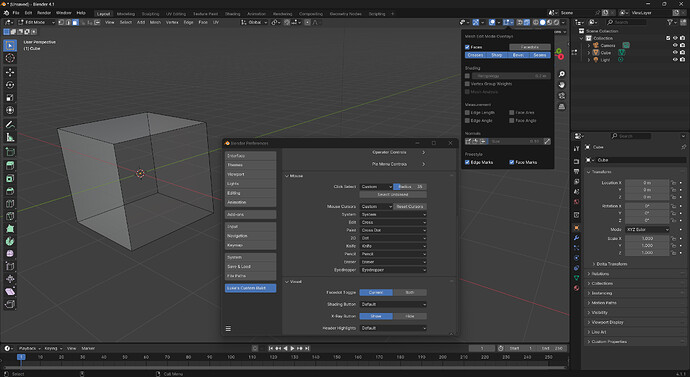Screen dimensions: 690x377
Task: Open the Knife cursor dropdown
Action: coord(393,246)
